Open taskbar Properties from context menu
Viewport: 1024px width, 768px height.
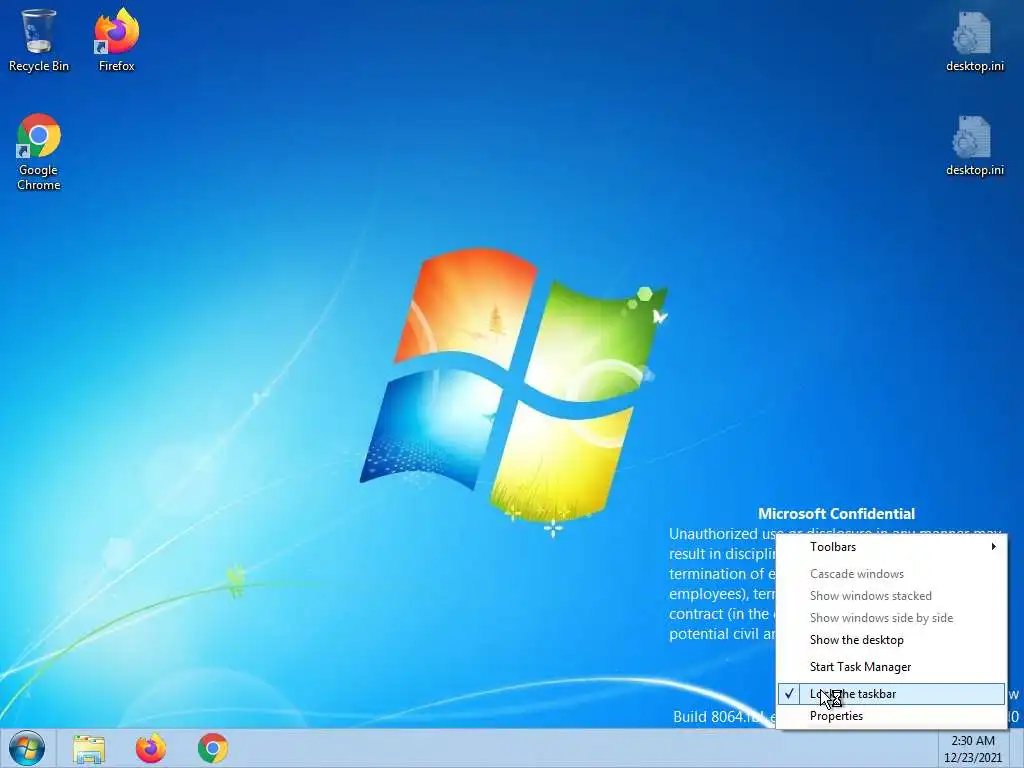click(891, 716)
